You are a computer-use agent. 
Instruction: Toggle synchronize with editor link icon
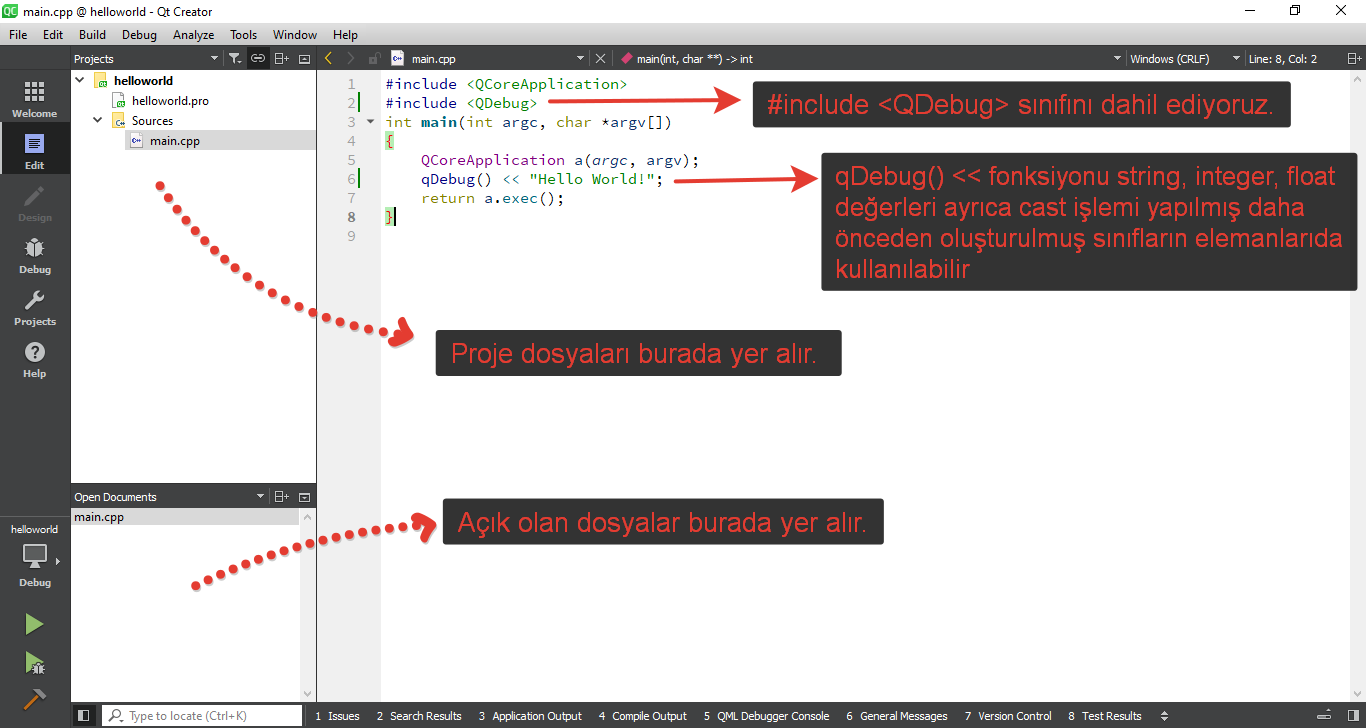tap(258, 59)
